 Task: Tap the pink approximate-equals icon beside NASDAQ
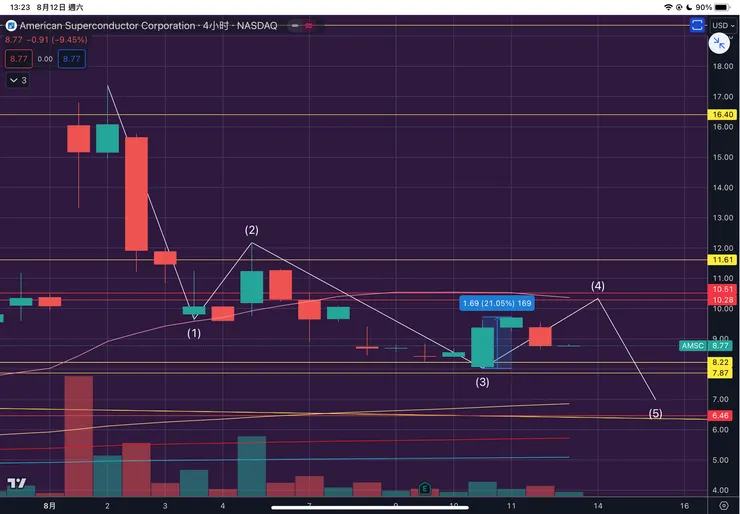(x=308, y=25)
